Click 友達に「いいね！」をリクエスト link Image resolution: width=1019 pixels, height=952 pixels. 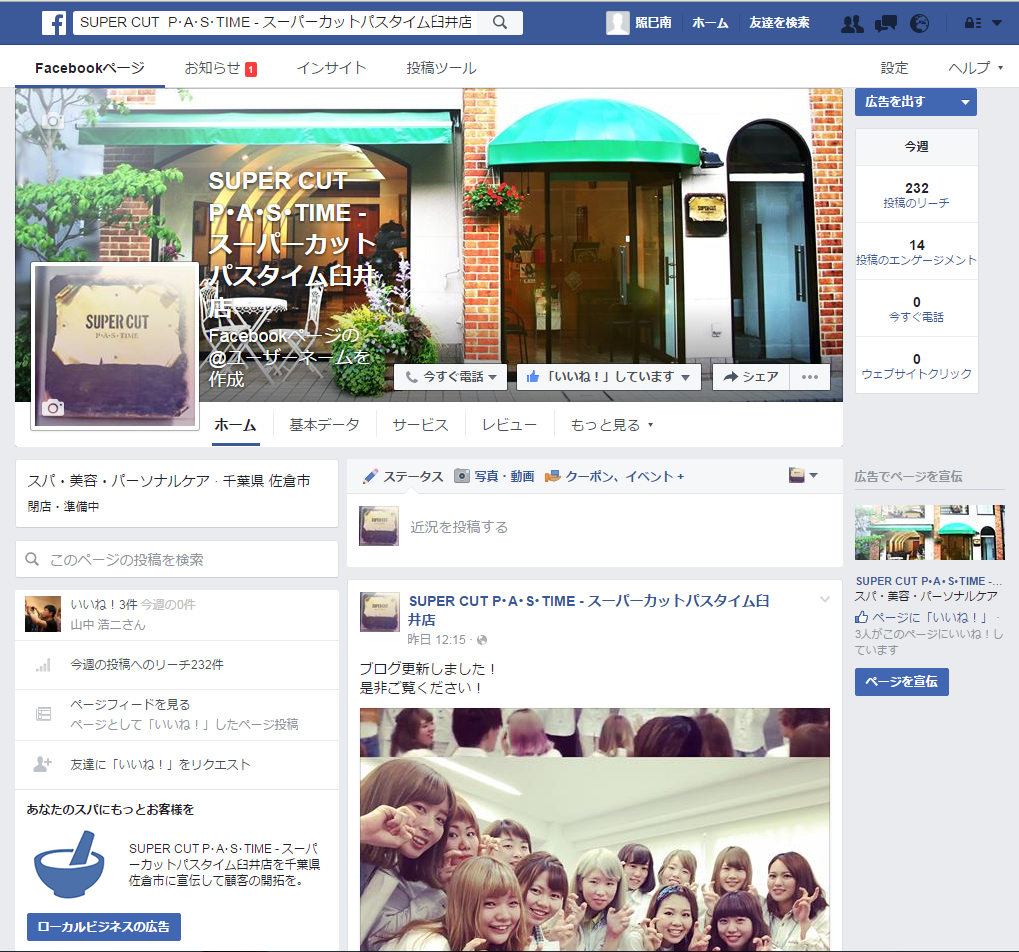[x=160, y=765]
